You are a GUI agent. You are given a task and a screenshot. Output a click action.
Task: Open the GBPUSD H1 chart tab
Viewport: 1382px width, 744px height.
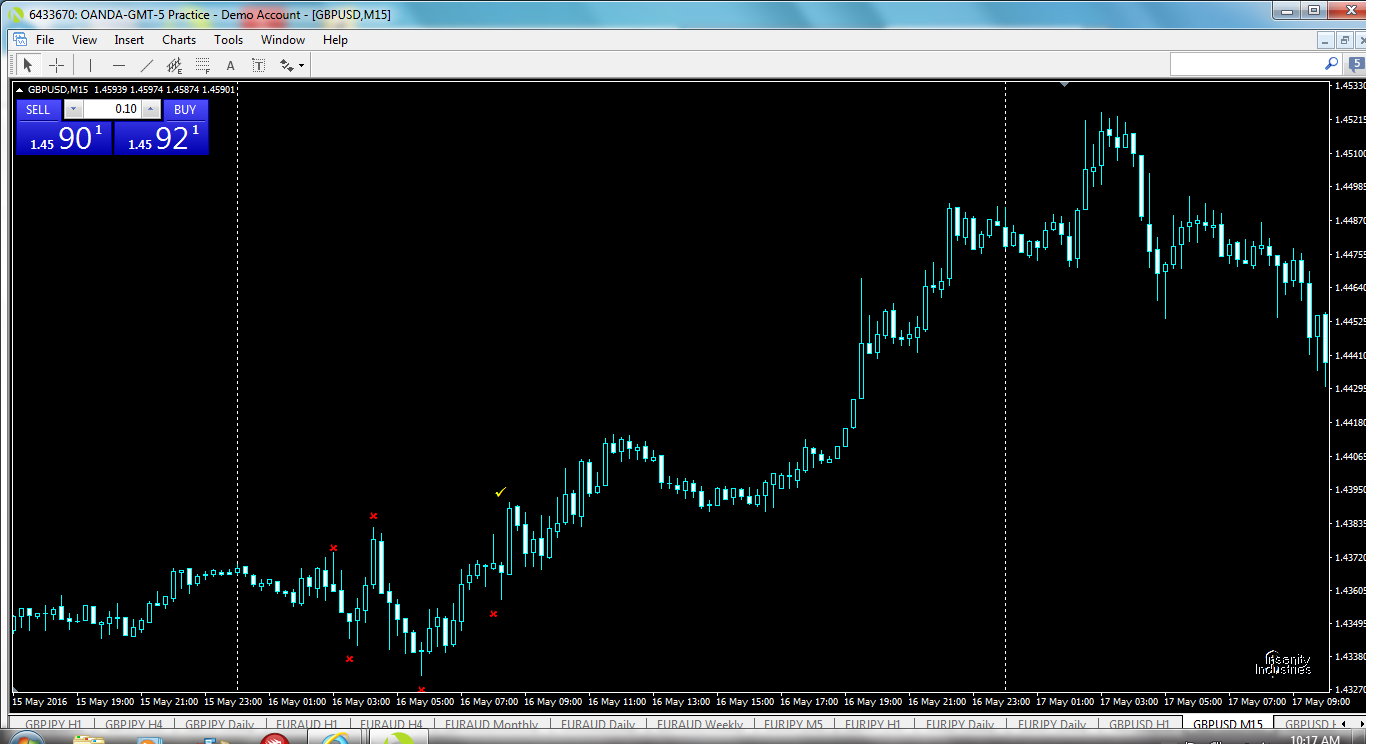pos(1139,724)
